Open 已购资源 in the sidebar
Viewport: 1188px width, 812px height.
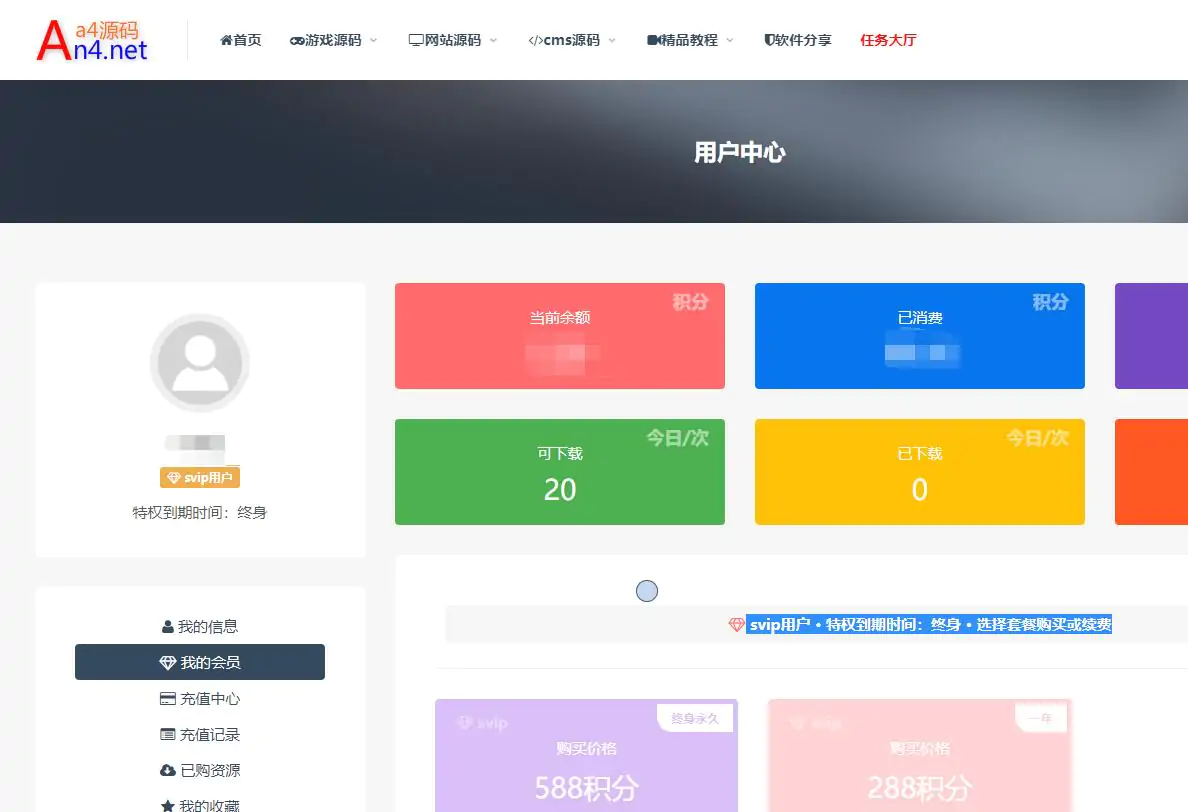pyautogui.click(x=200, y=770)
